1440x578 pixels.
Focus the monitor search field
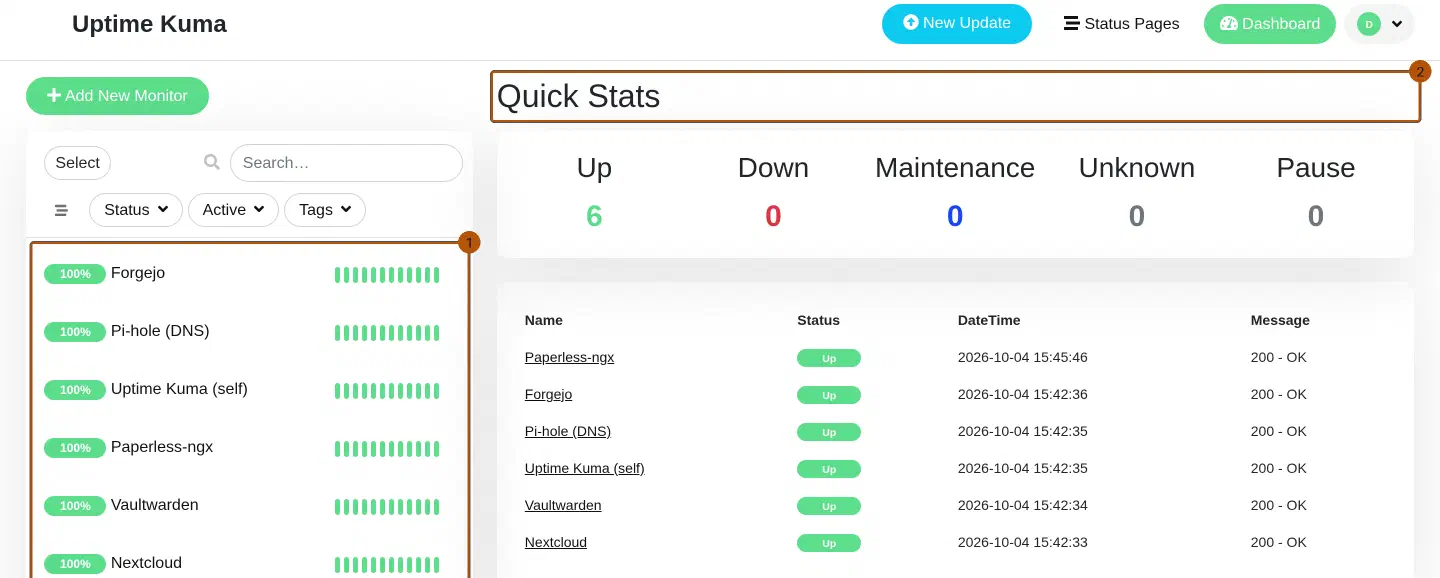point(346,163)
